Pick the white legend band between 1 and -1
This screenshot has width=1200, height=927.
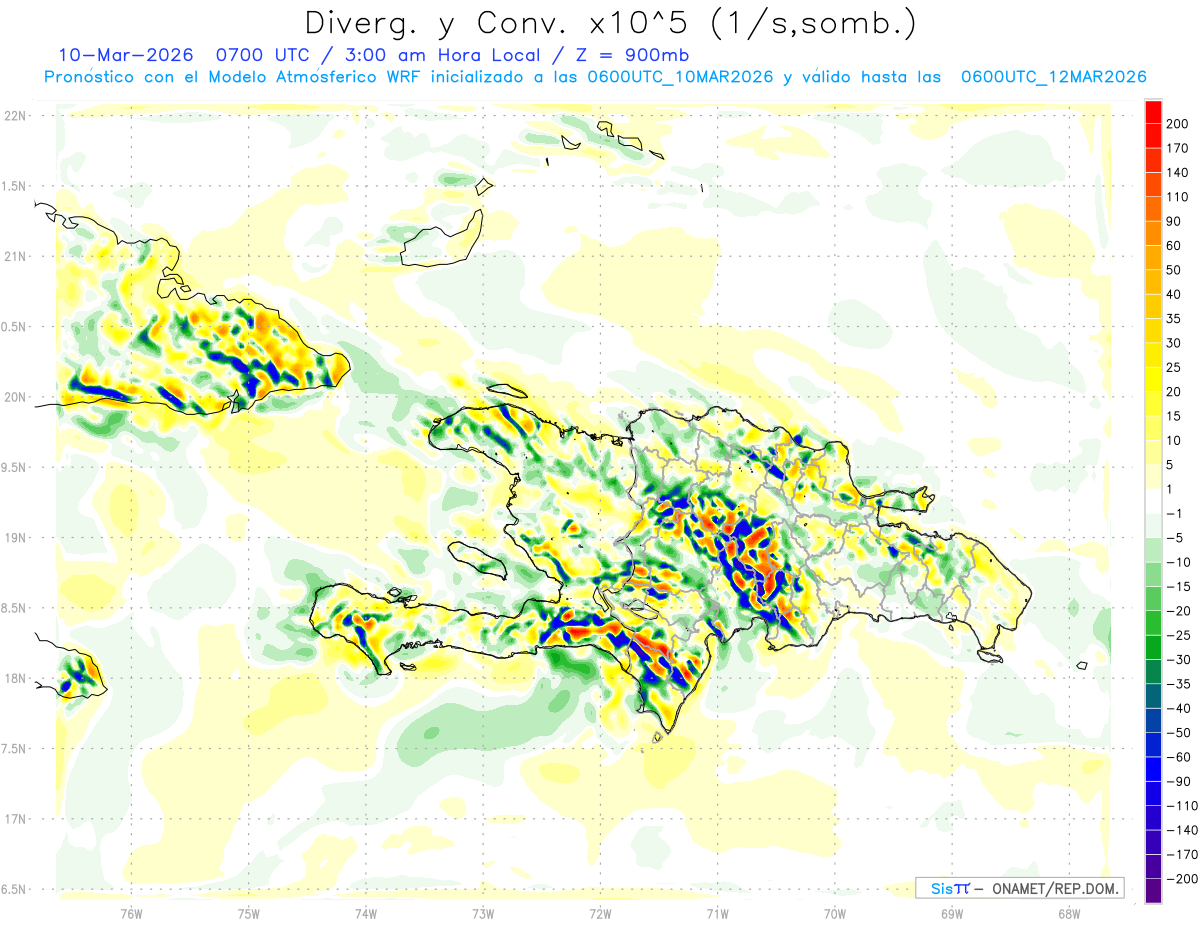(1153, 501)
